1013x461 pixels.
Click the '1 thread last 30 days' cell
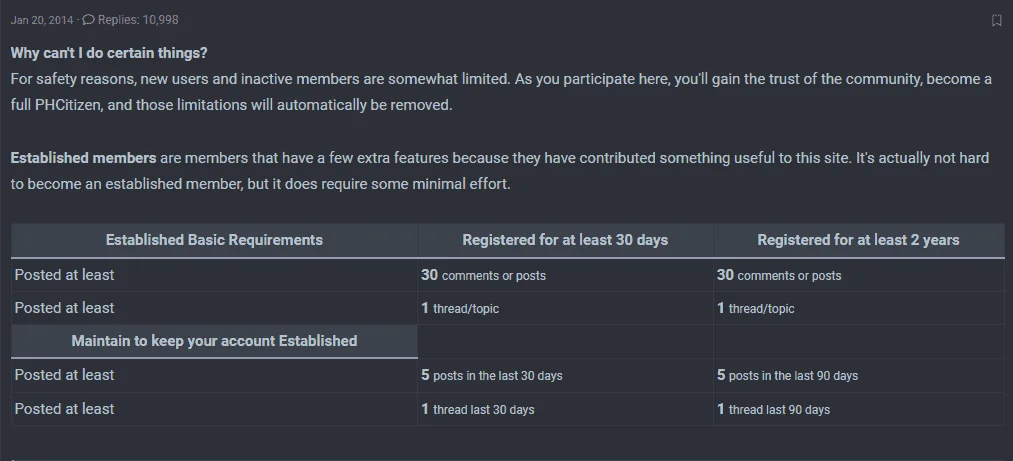click(477, 409)
